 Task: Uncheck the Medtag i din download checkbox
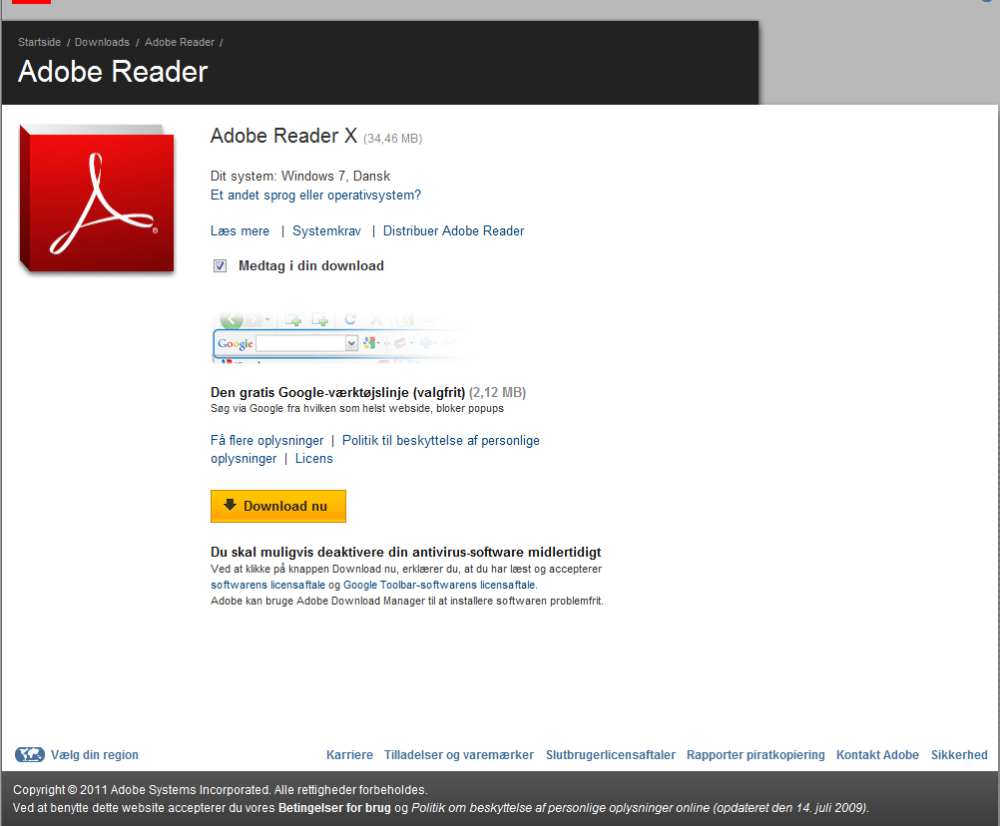click(x=220, y=266)
